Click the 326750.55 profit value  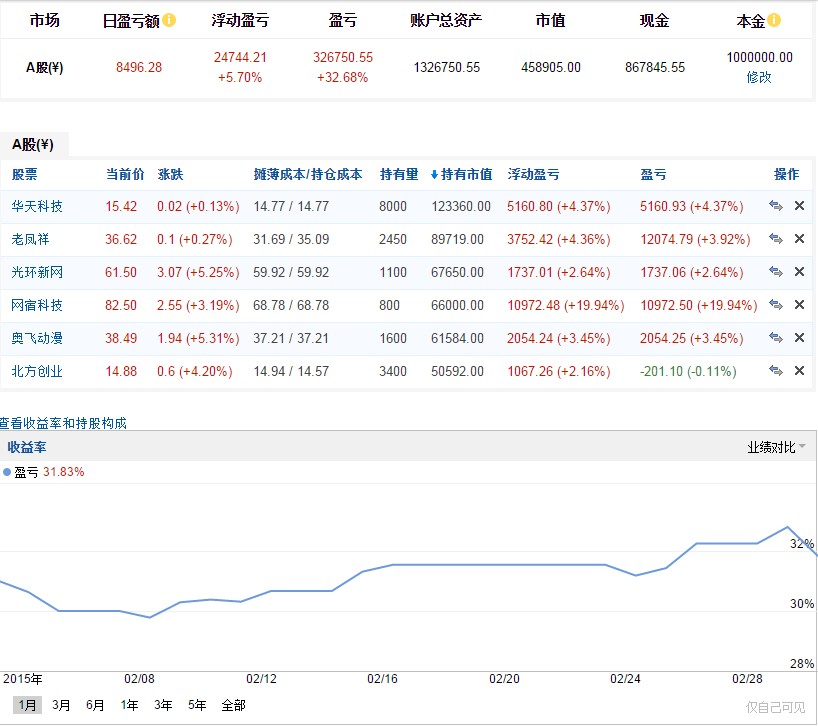coord(343,57)
